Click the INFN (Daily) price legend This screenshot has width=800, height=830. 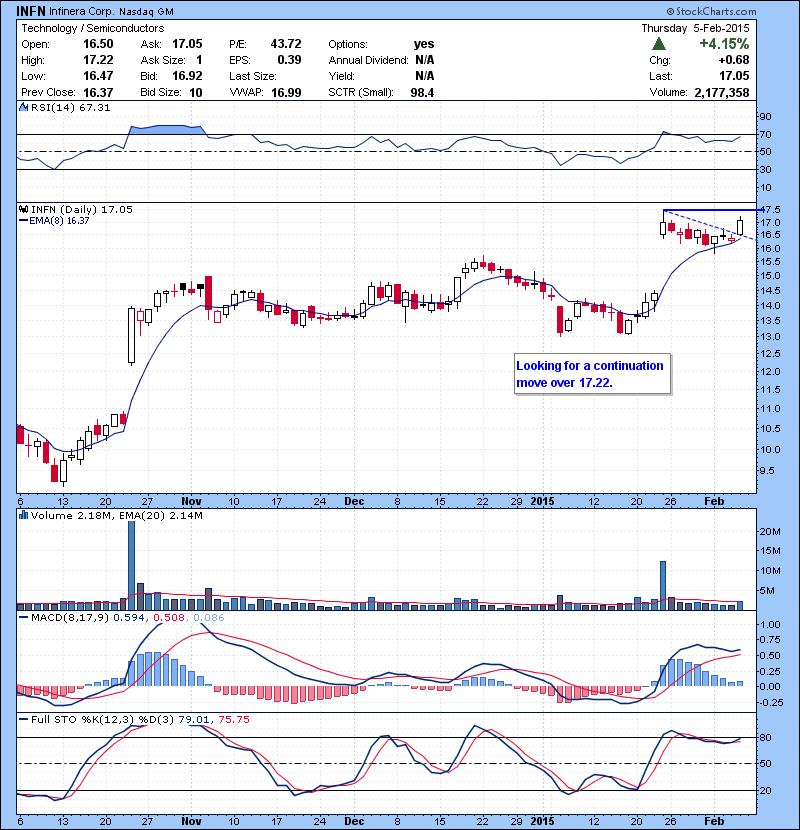point(70,210)
